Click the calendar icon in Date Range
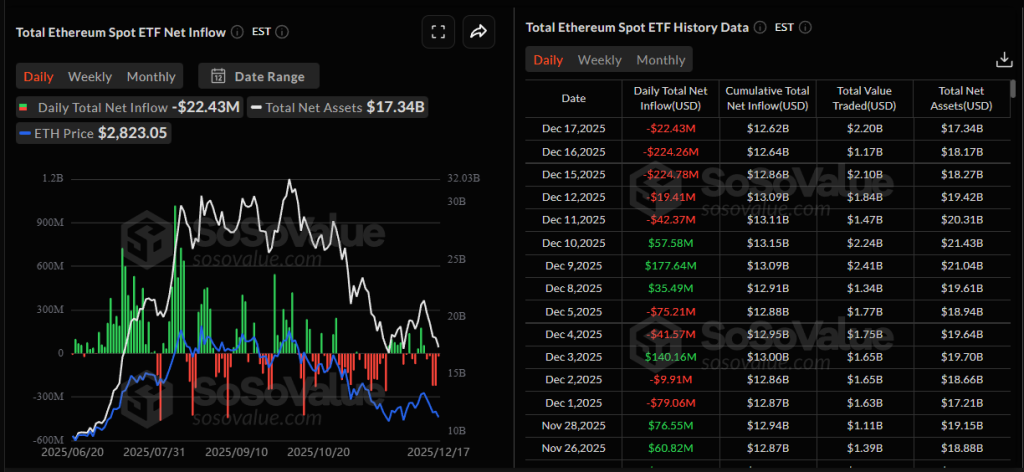This screenshot has width=1024, height=472. point(218,76)
